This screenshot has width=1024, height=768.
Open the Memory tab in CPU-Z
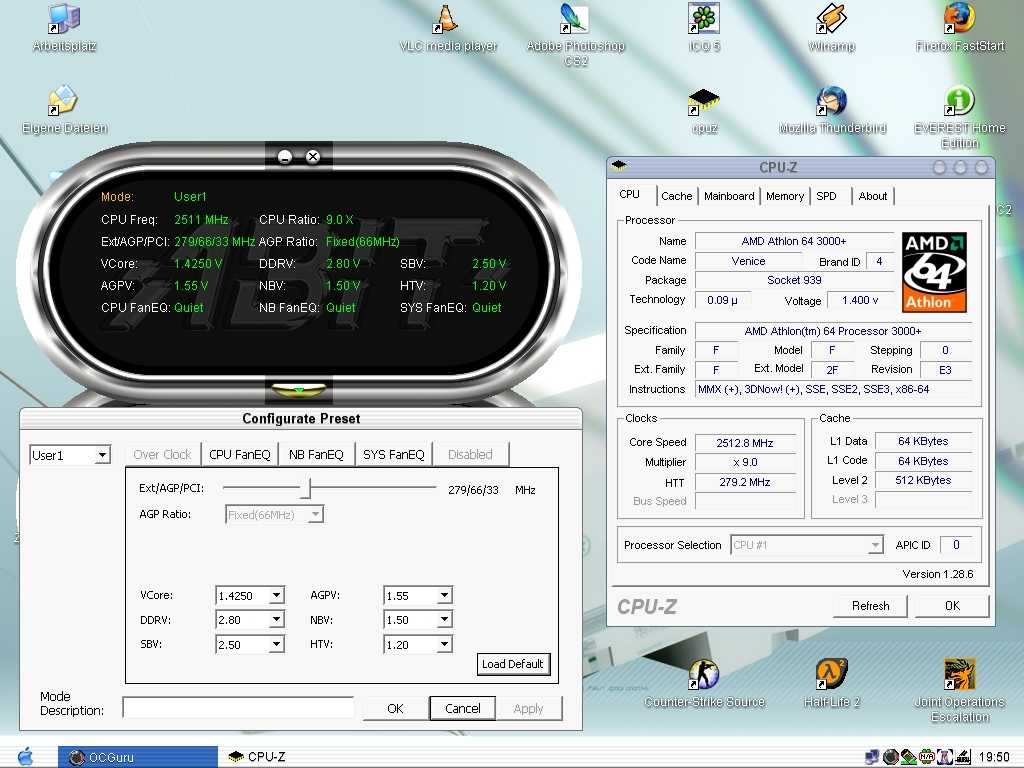click(x=785, y=196)
